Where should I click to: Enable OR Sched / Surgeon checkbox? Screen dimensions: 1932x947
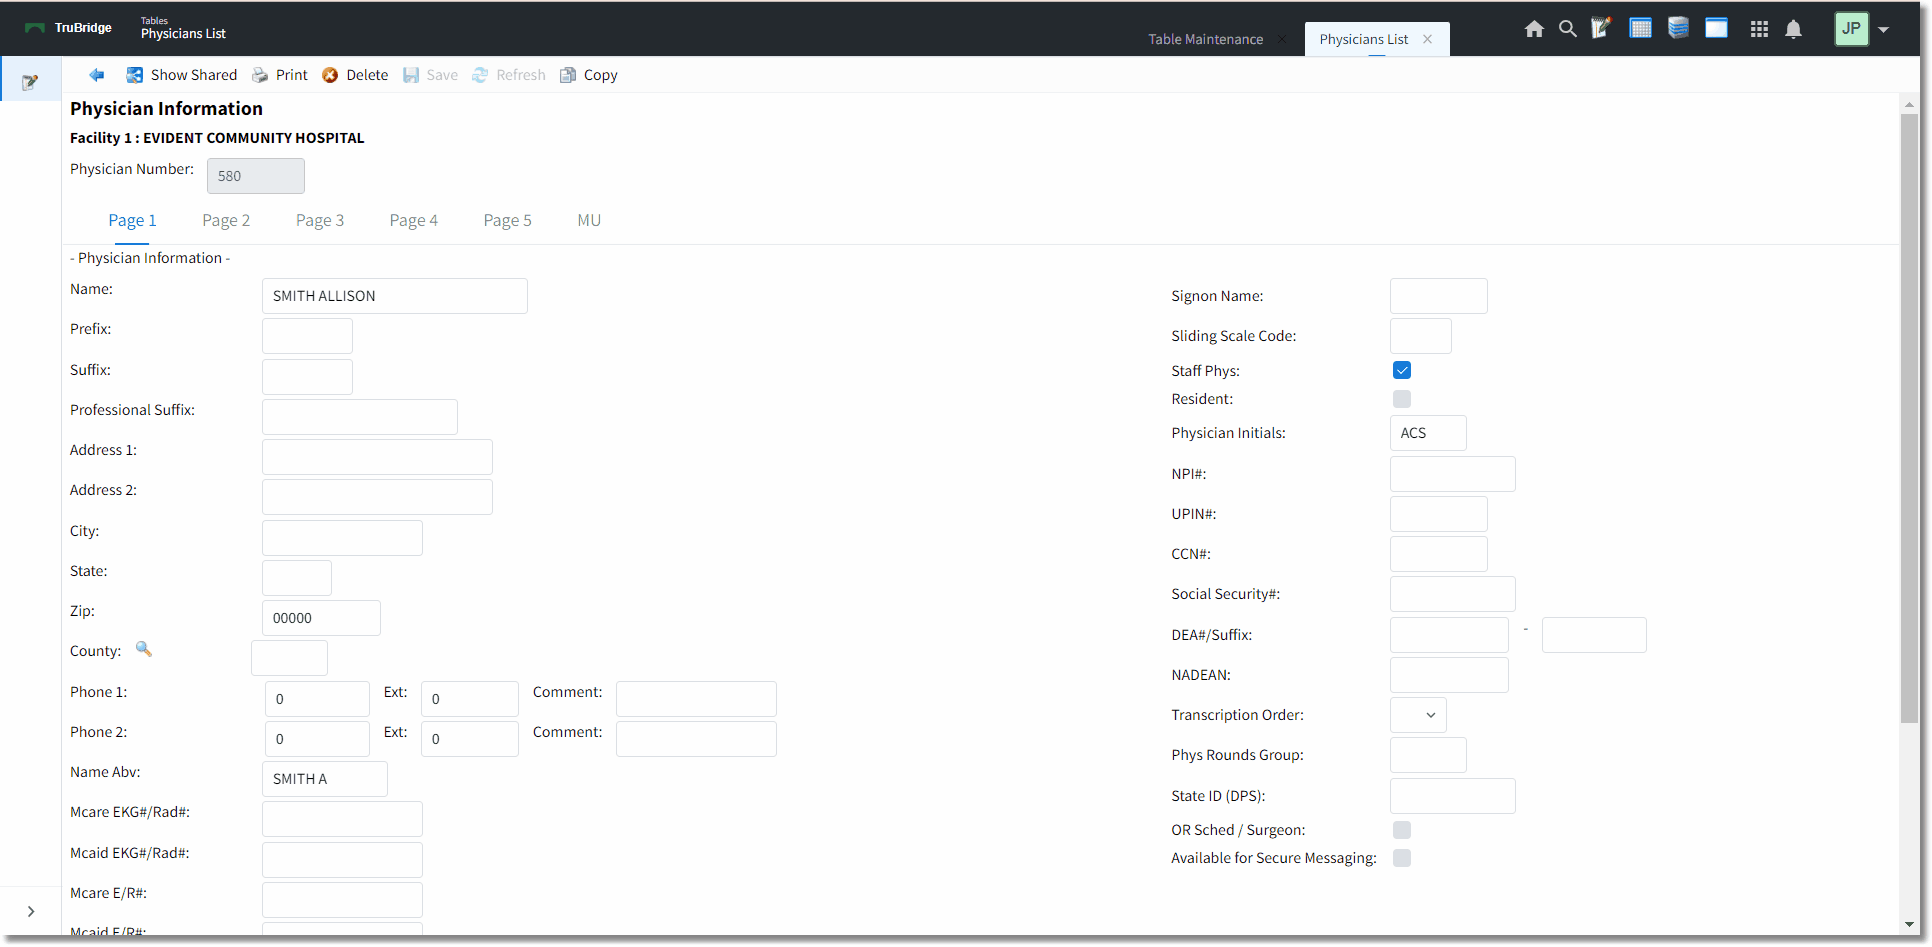[1402, 830]
